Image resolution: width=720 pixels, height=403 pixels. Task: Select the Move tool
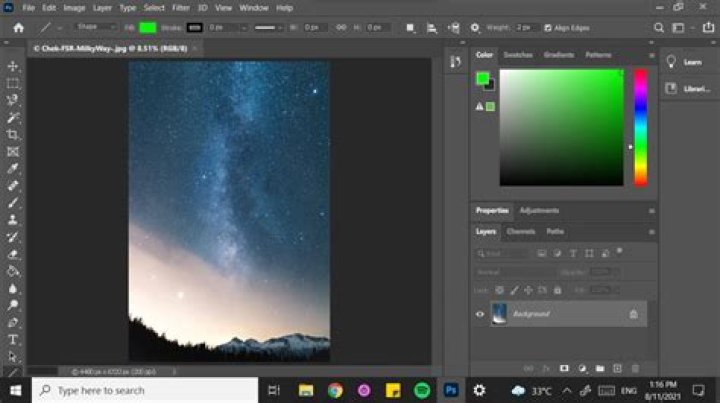click(x=13, y=66)
